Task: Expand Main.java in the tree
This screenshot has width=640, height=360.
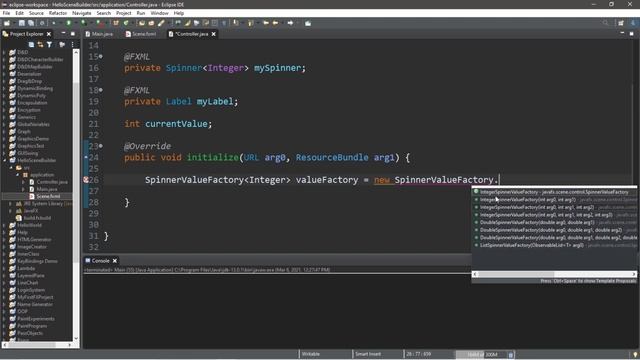Action: [x=24, y=189]
